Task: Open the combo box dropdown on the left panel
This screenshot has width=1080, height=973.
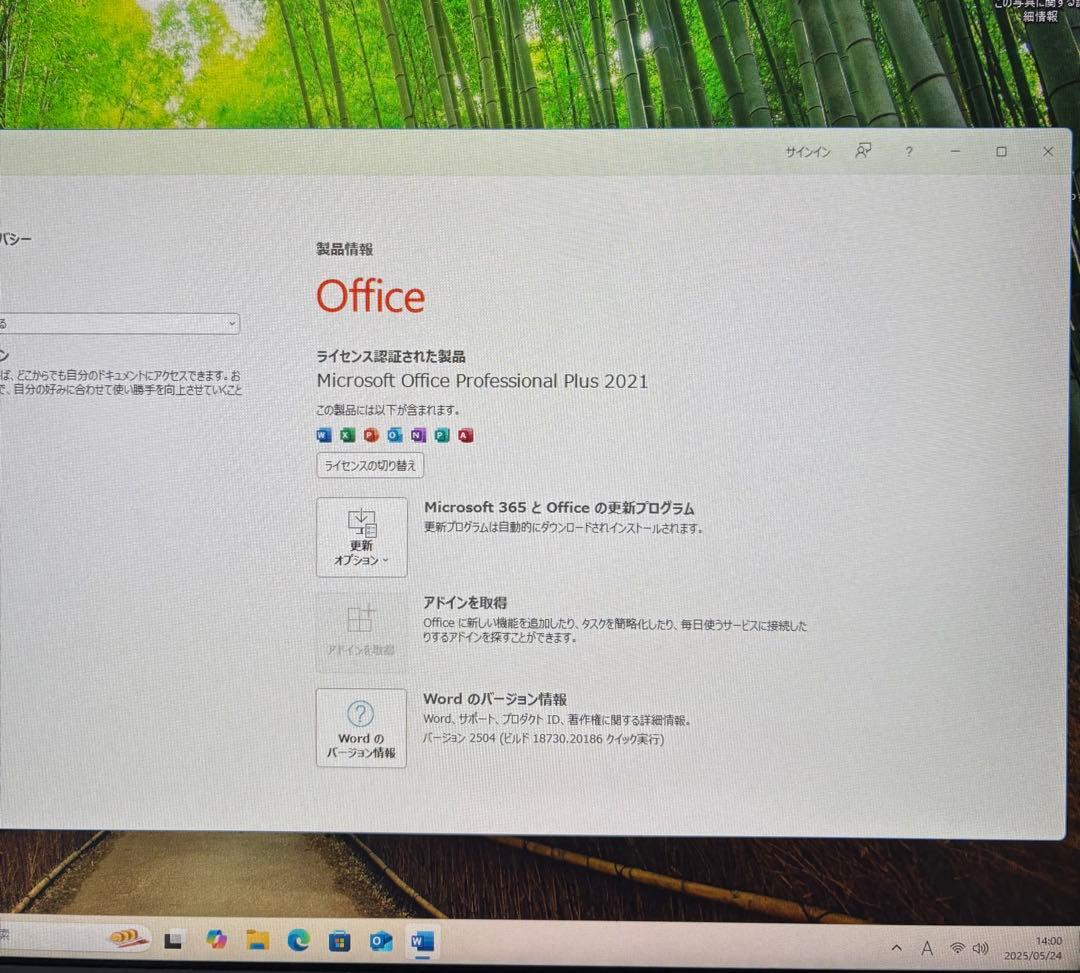Action: coord(232,323)
